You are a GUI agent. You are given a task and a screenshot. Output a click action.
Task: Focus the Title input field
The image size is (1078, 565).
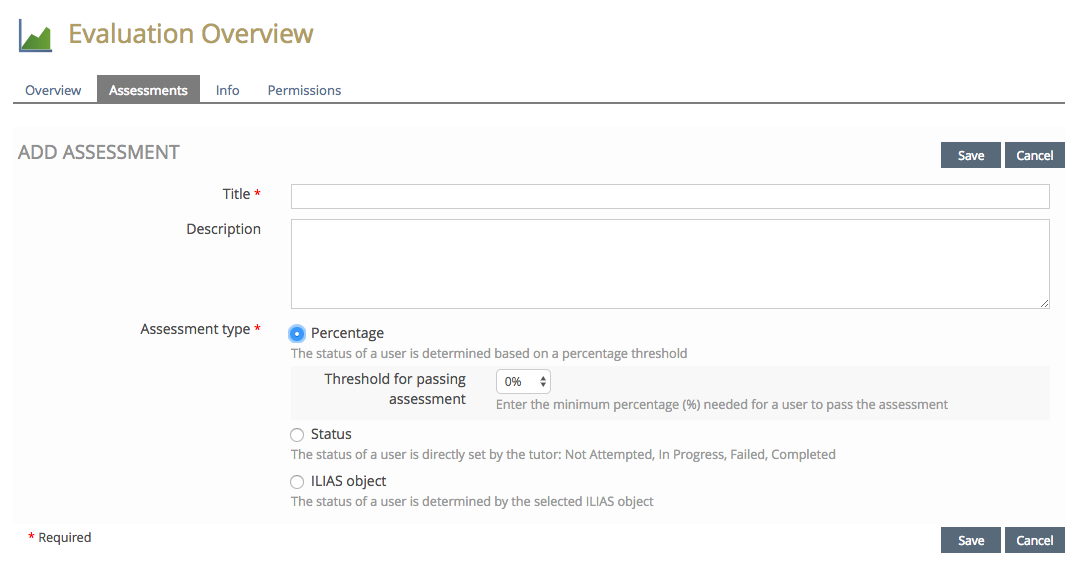(x=670, y=196)
